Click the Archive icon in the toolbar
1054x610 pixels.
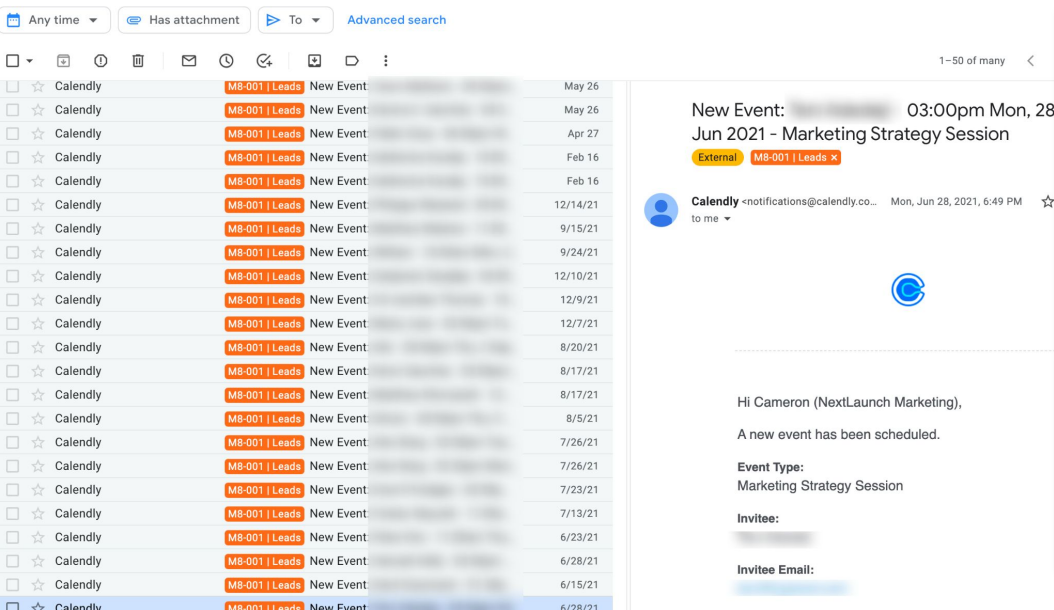coord(63,61)
